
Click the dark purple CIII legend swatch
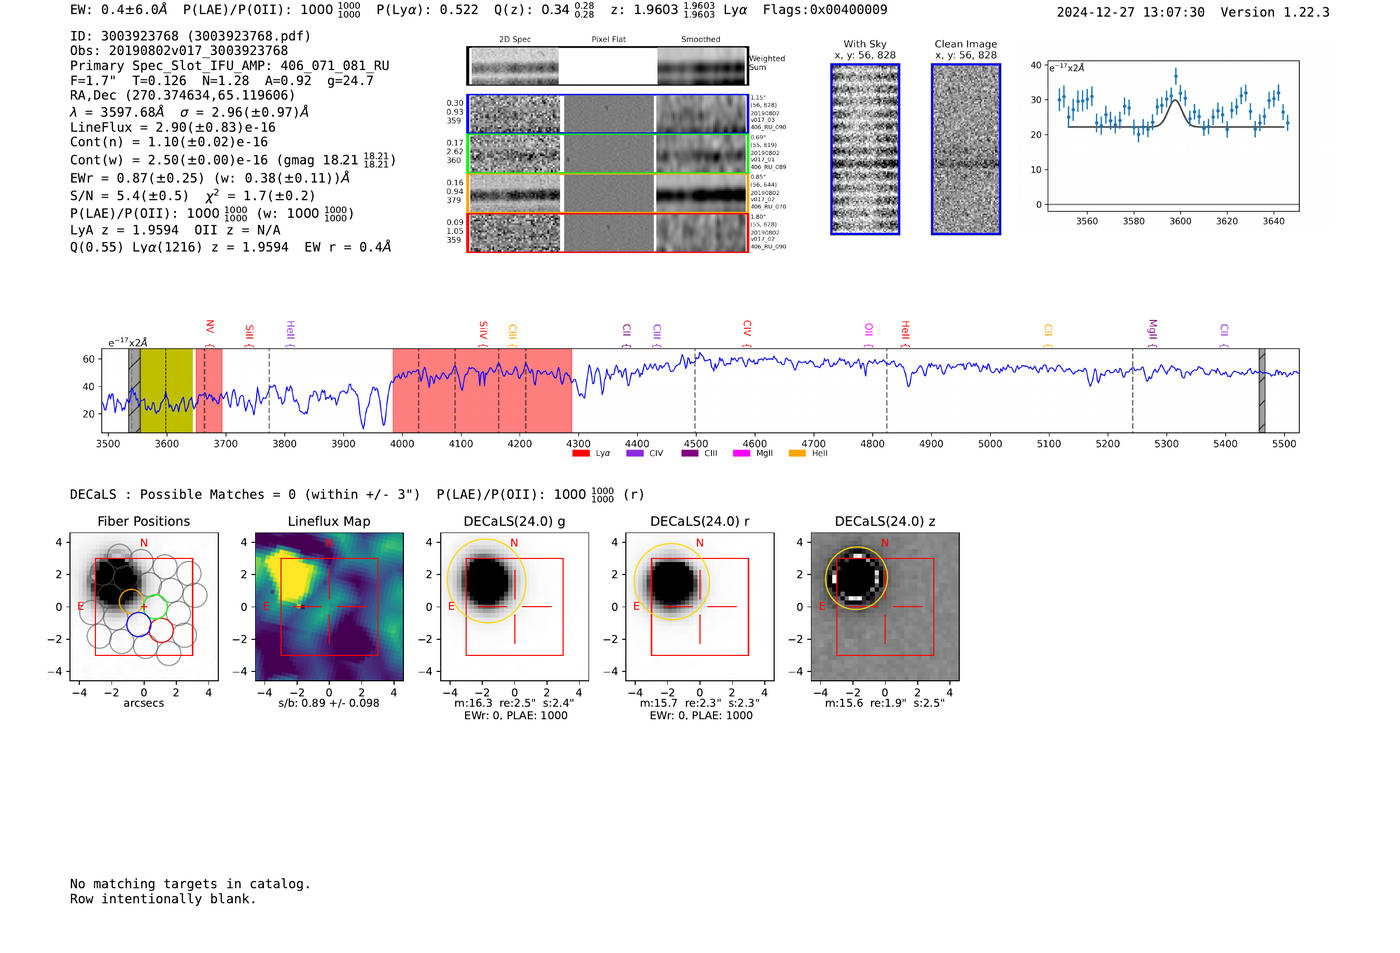[690, 453]
